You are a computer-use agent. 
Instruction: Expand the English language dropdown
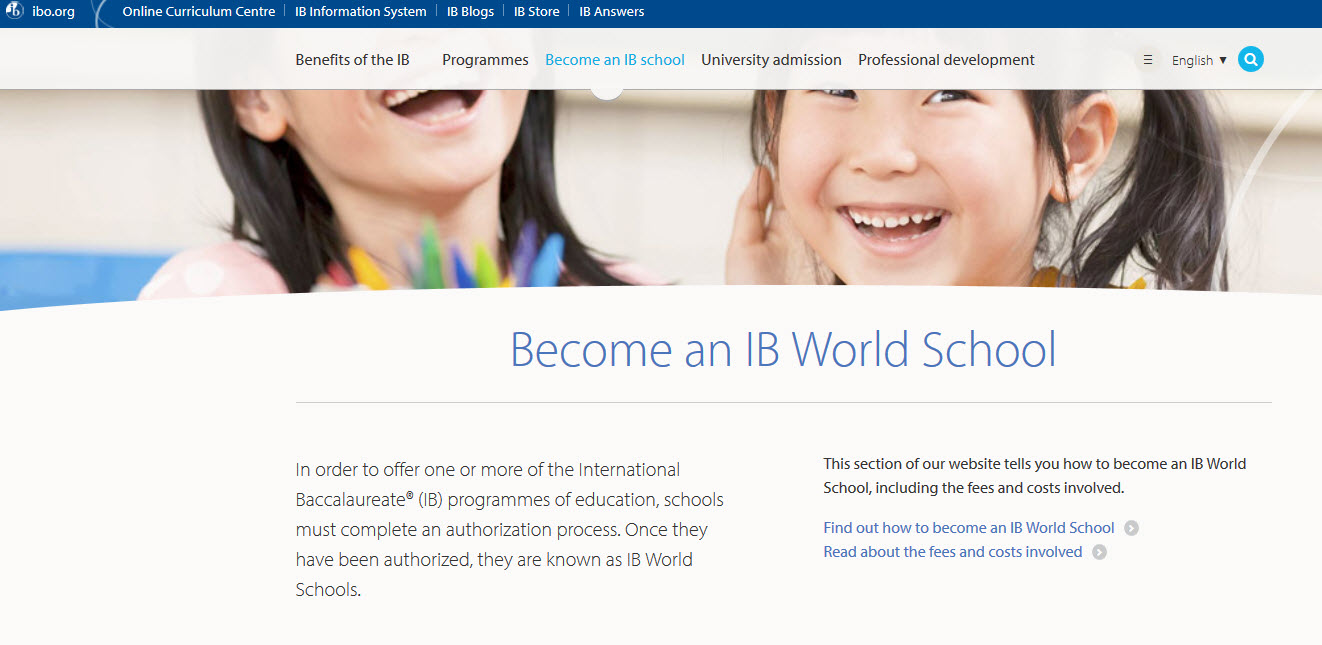tap(1199, 60)
